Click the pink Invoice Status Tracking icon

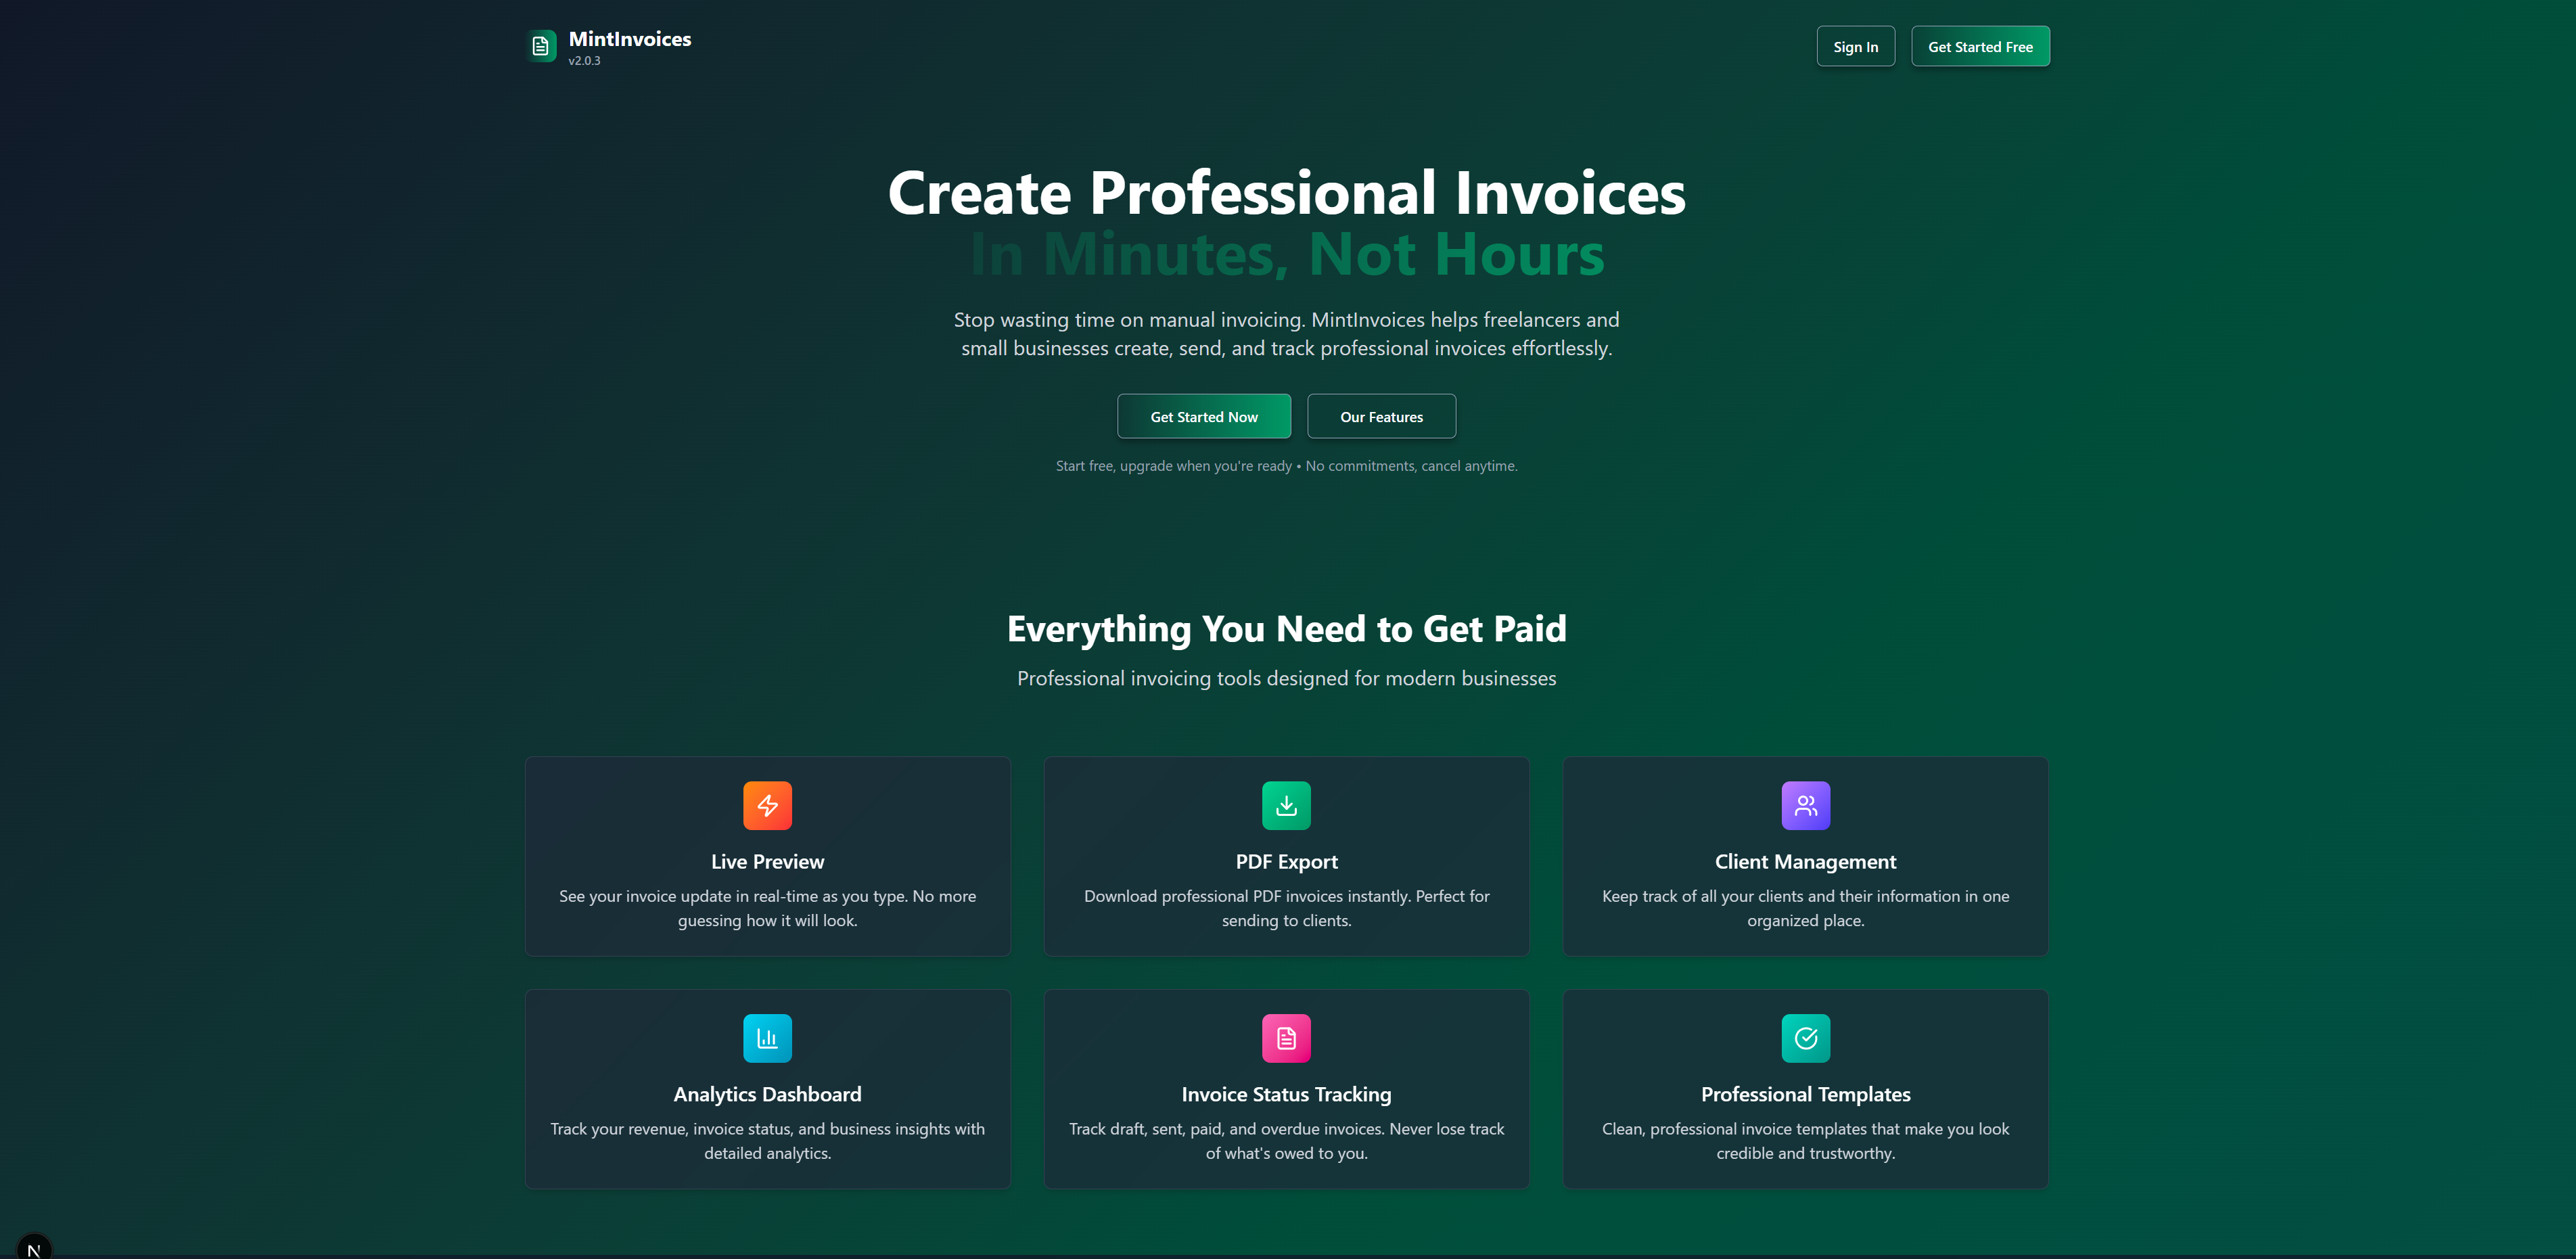[x=1286, y=1038]
